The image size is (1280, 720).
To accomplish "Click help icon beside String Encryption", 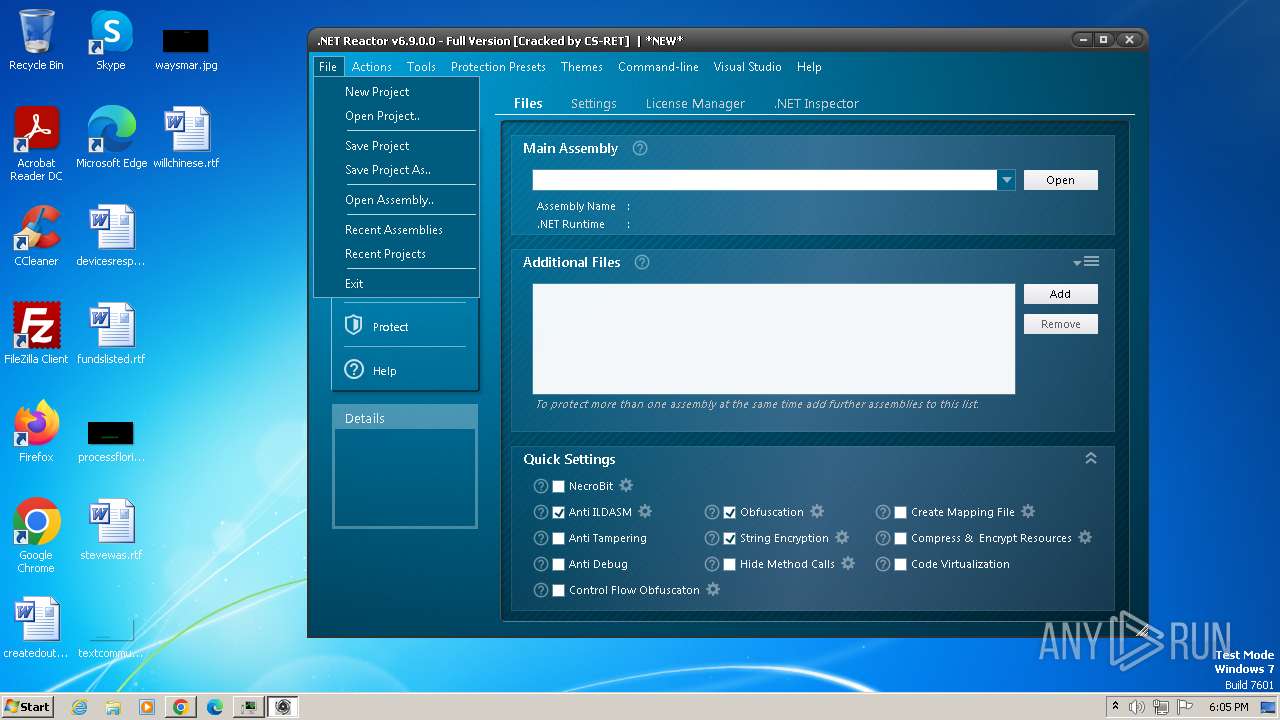I will [x=712, y=538].
